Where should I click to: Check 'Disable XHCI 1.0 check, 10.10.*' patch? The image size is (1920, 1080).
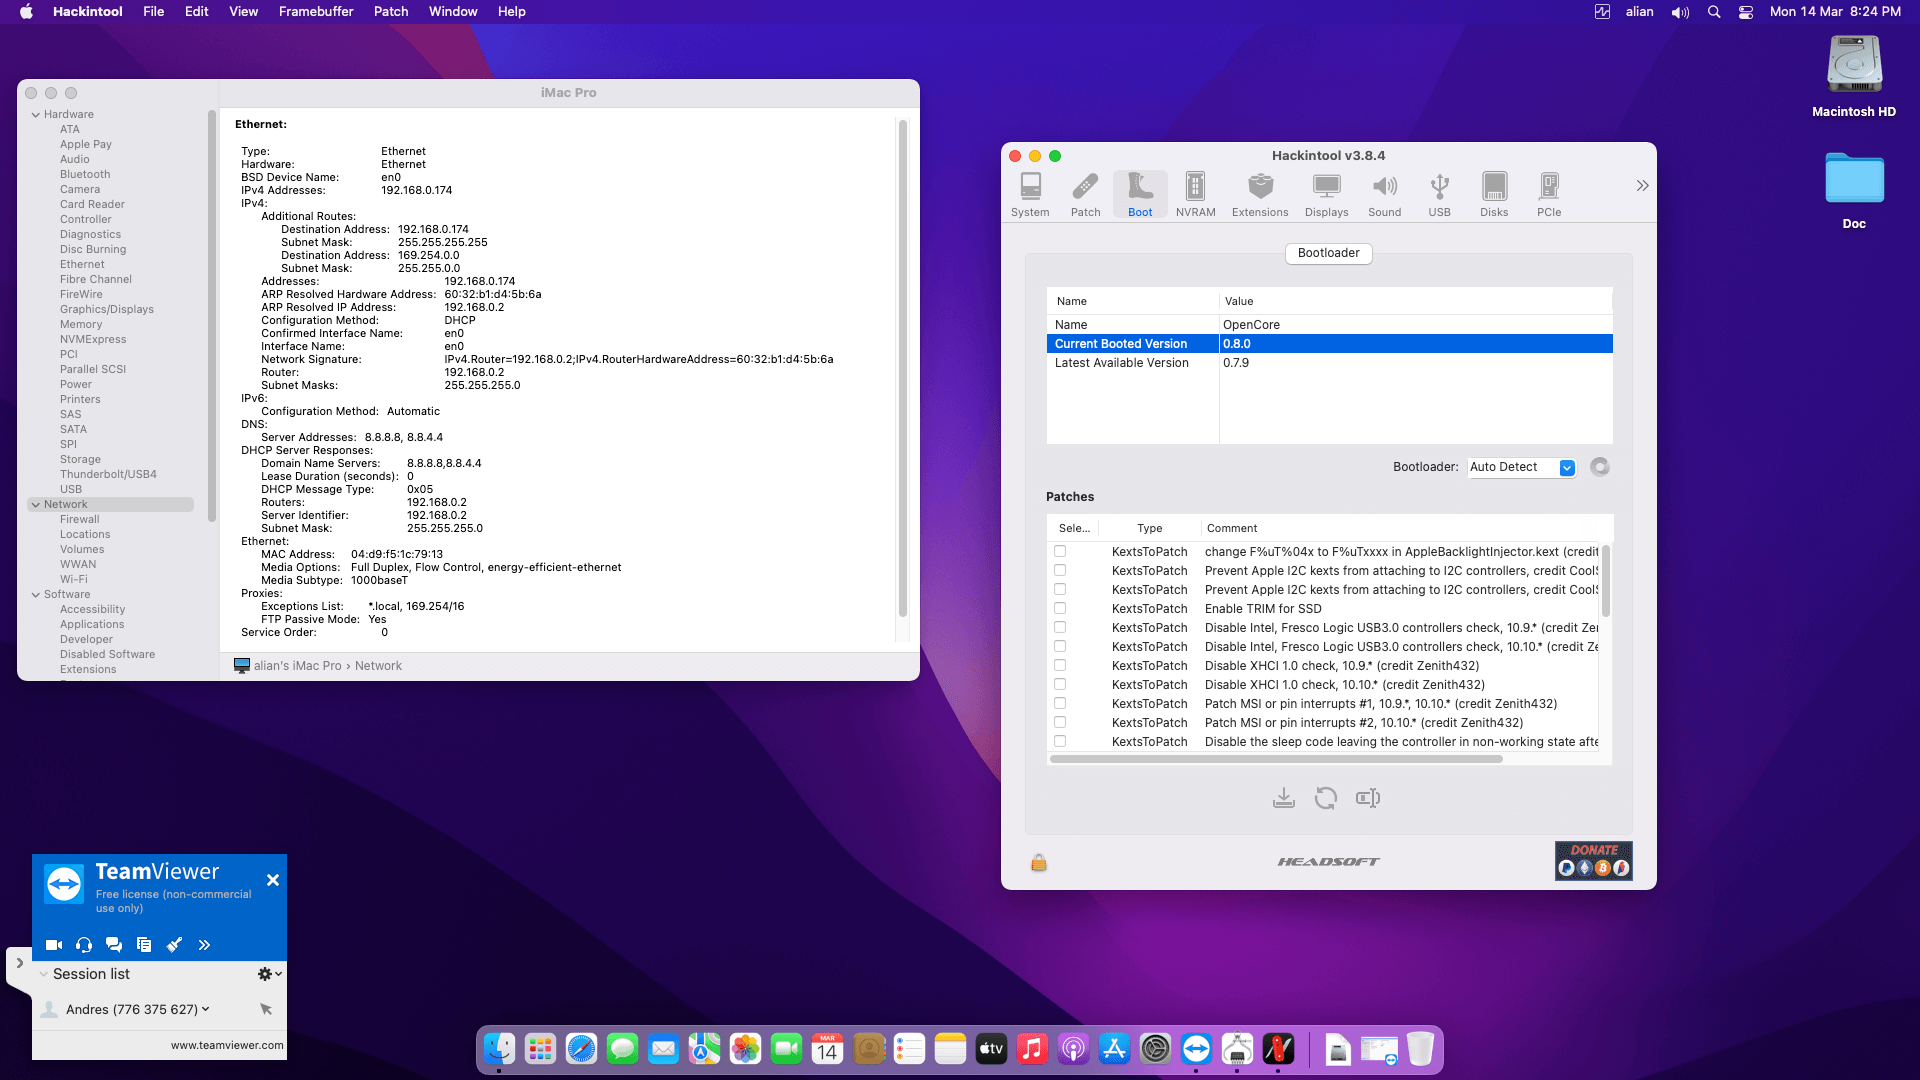1060,685
